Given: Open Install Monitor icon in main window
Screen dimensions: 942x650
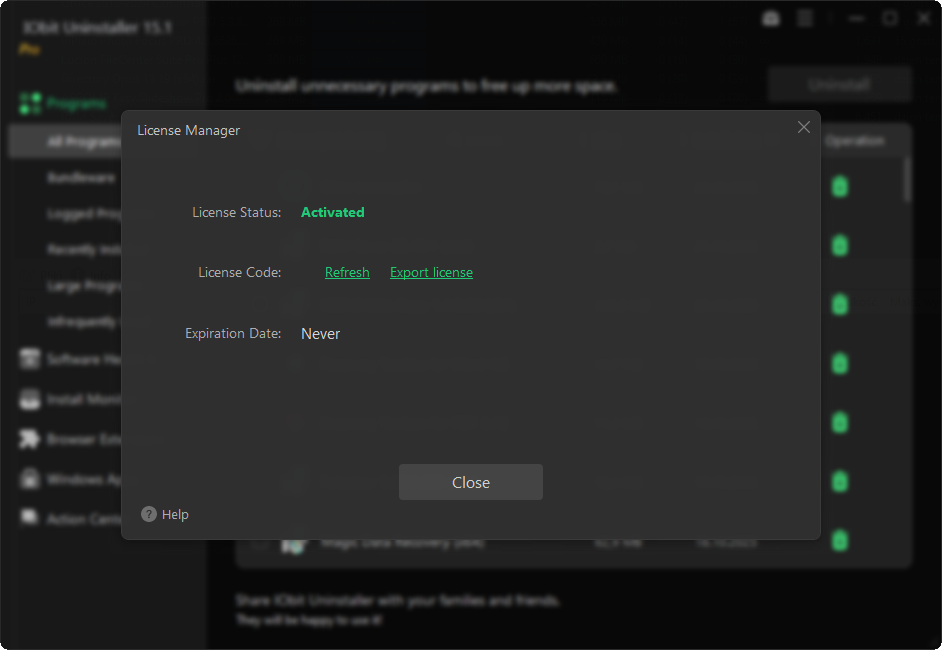Looking at the screenshot, I should click(29, 399).
